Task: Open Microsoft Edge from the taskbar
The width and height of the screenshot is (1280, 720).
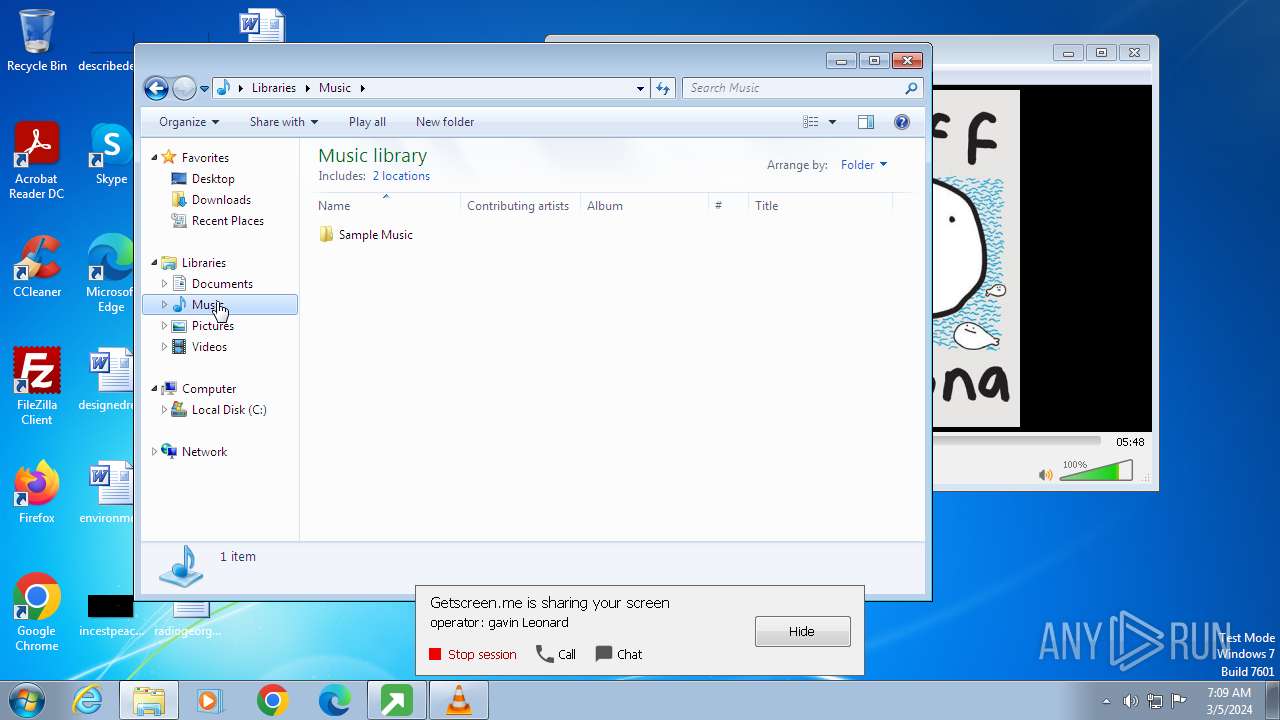Action: coord(334,701)
